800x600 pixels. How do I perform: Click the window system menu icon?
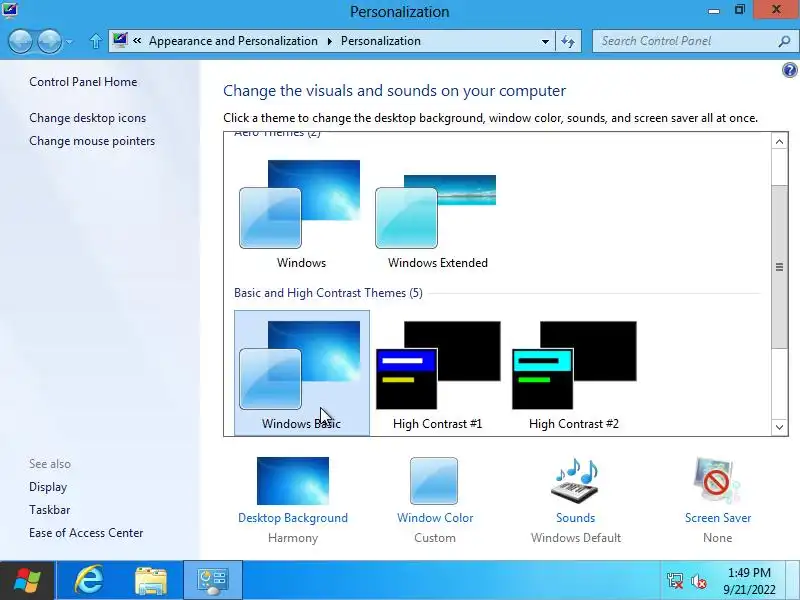(x=9, y=9)
